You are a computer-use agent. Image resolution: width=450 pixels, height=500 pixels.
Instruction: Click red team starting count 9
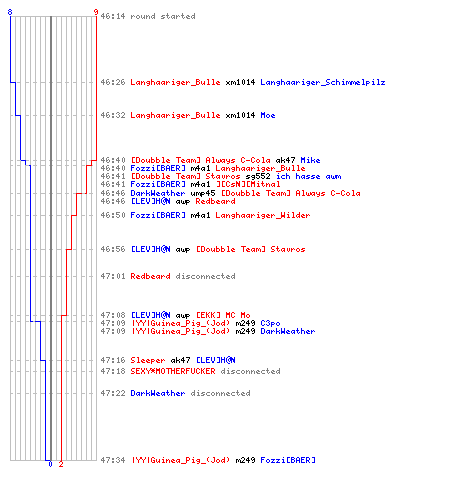pyautogui.click(x=96, y=12)
